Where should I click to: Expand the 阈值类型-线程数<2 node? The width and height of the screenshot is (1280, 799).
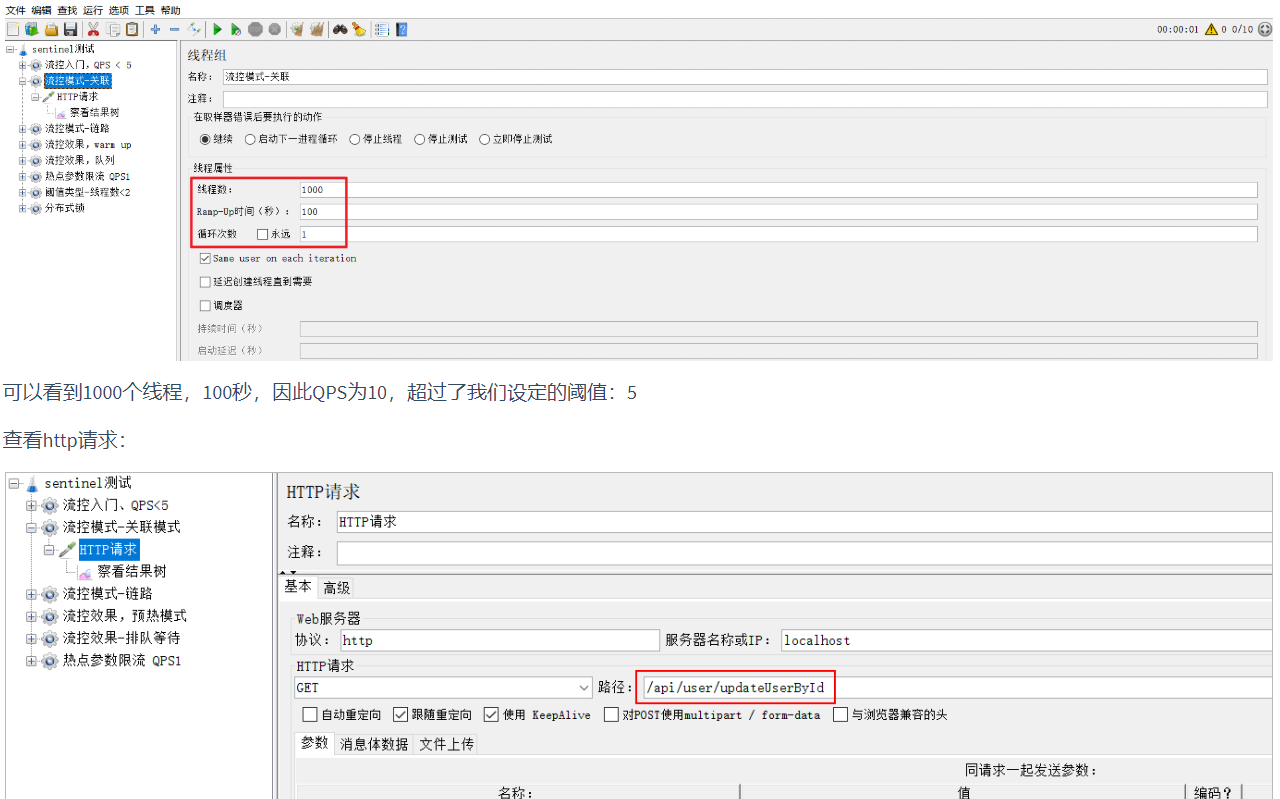(23, 192)
